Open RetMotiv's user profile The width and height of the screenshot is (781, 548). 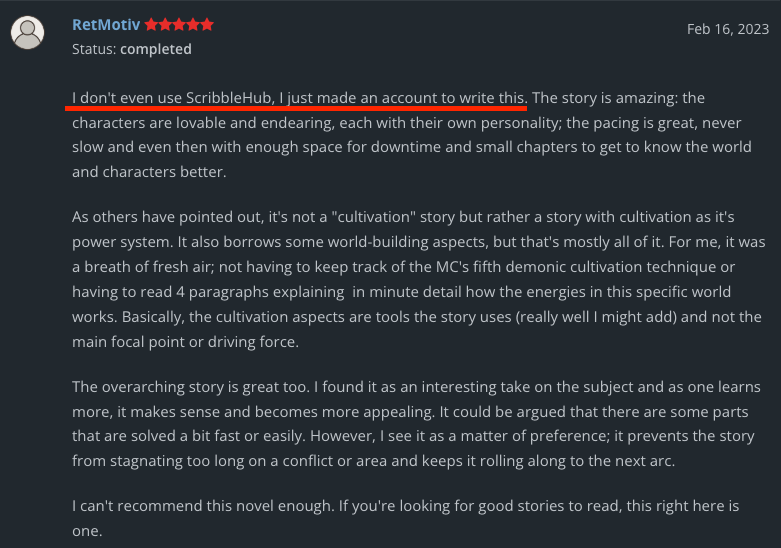click(x=106, y=25)
